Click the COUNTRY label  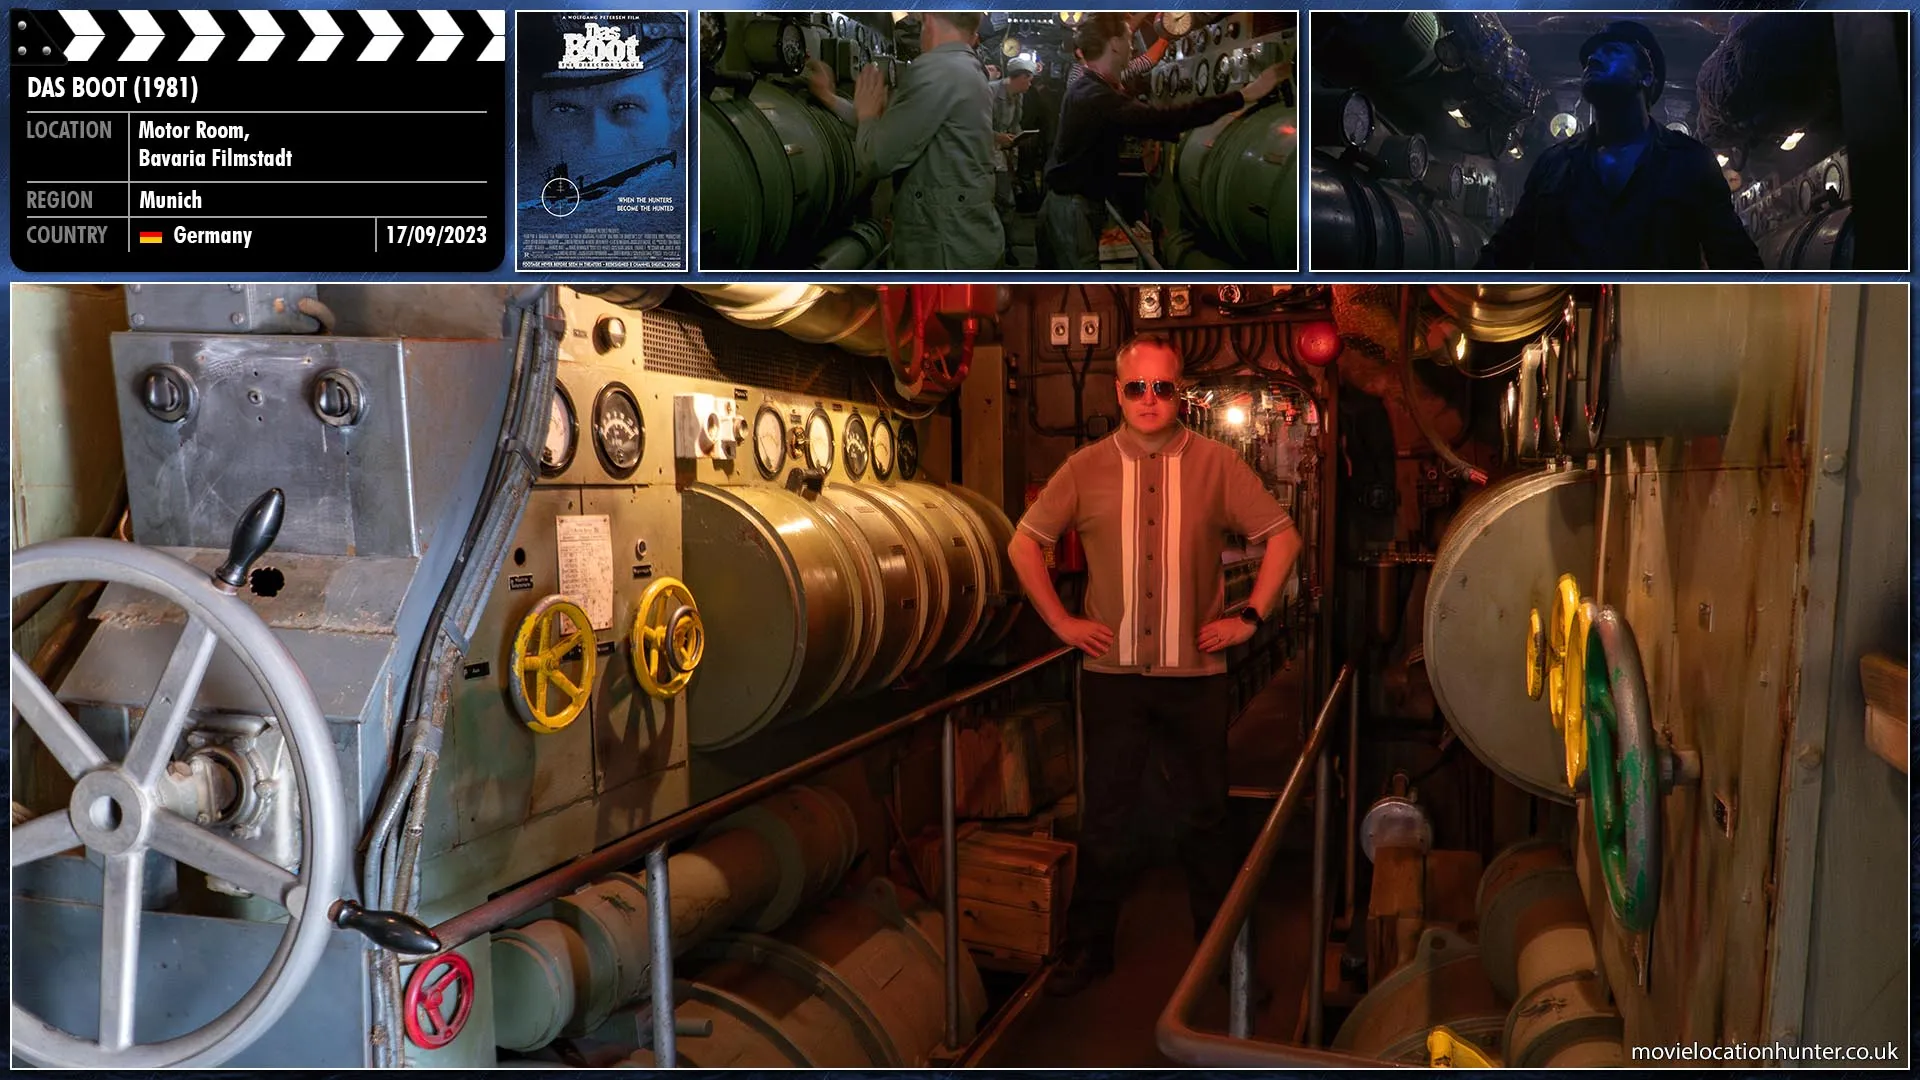pyautogui.click(x=67, y=236)
